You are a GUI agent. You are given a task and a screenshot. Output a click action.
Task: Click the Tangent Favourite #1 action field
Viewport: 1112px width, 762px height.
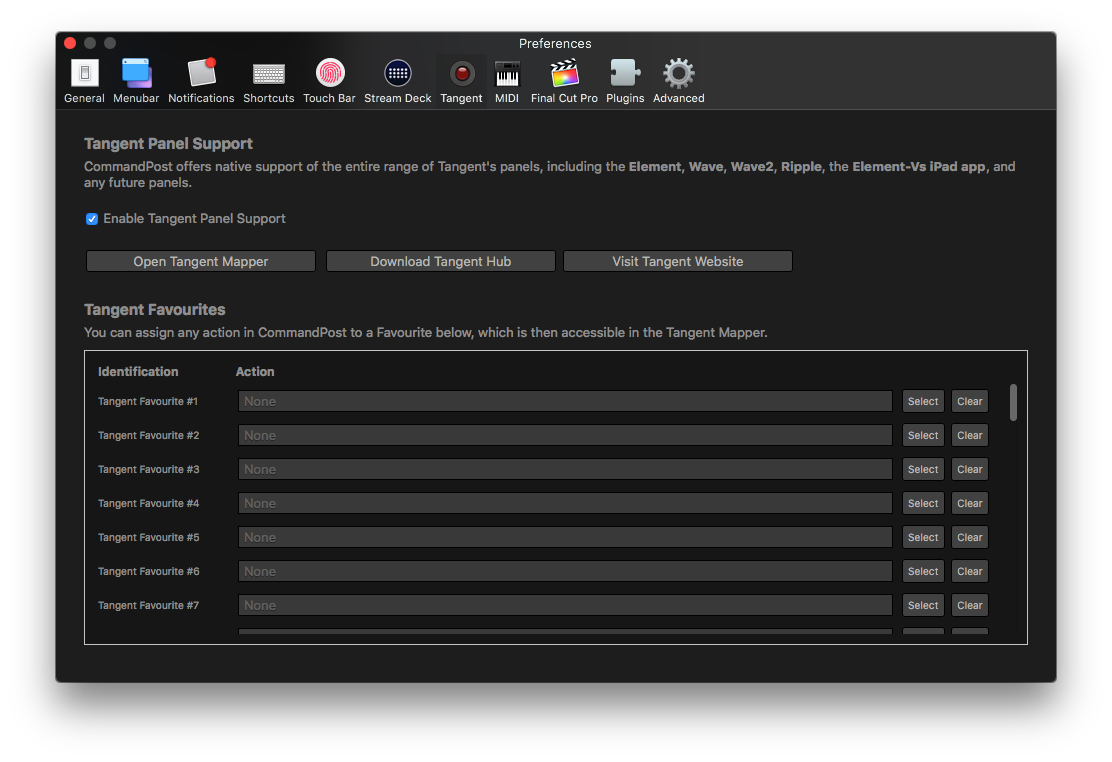coord(565,402)
